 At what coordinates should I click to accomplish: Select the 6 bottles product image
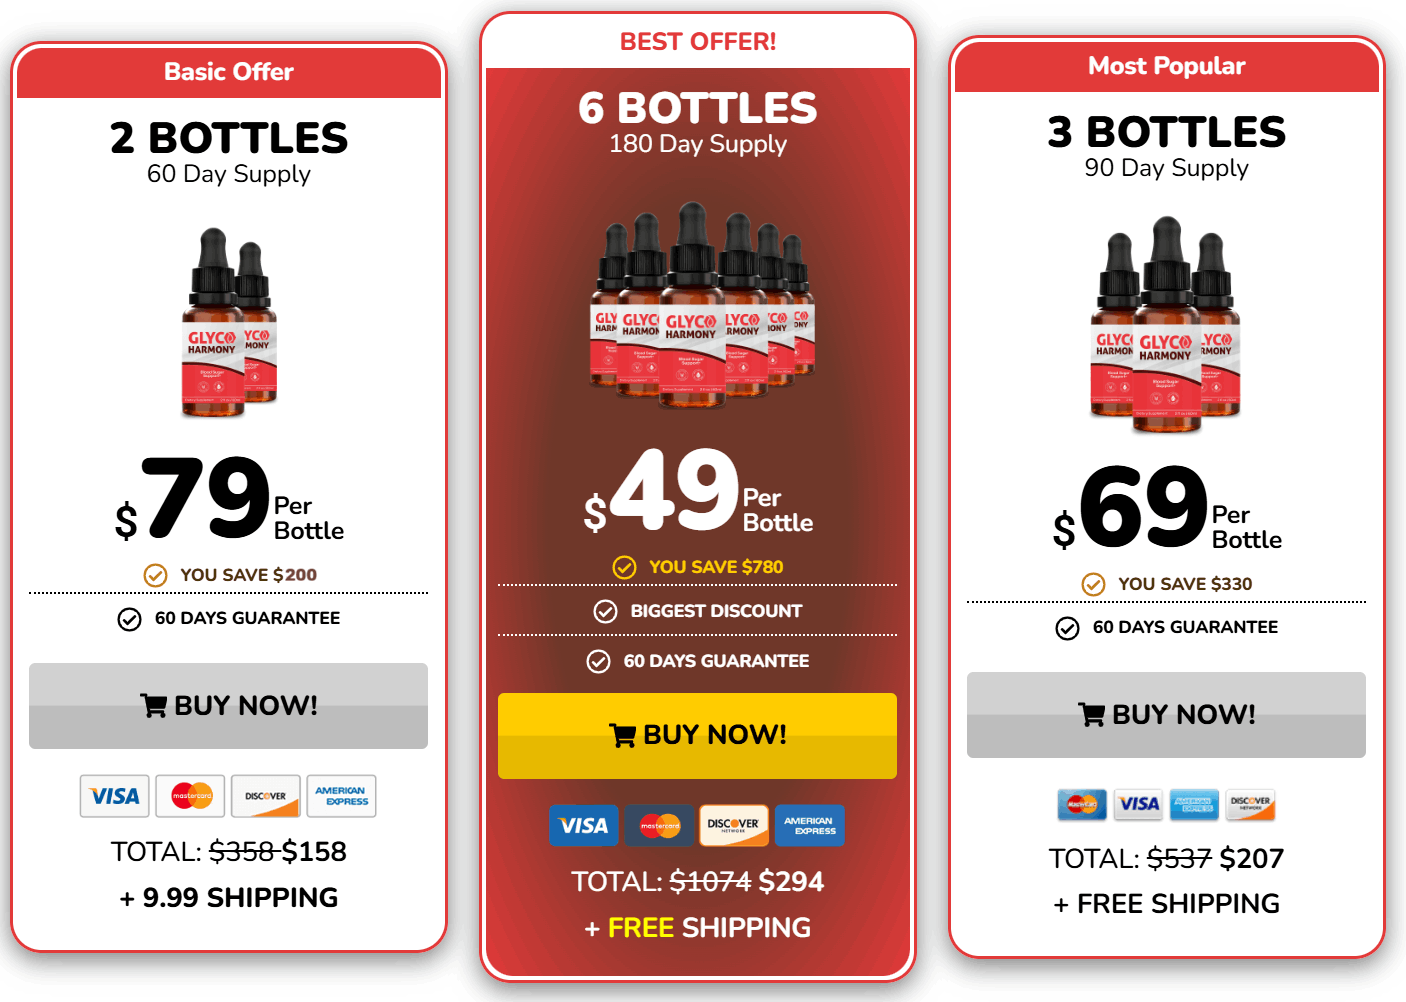(x=702, y=305)
